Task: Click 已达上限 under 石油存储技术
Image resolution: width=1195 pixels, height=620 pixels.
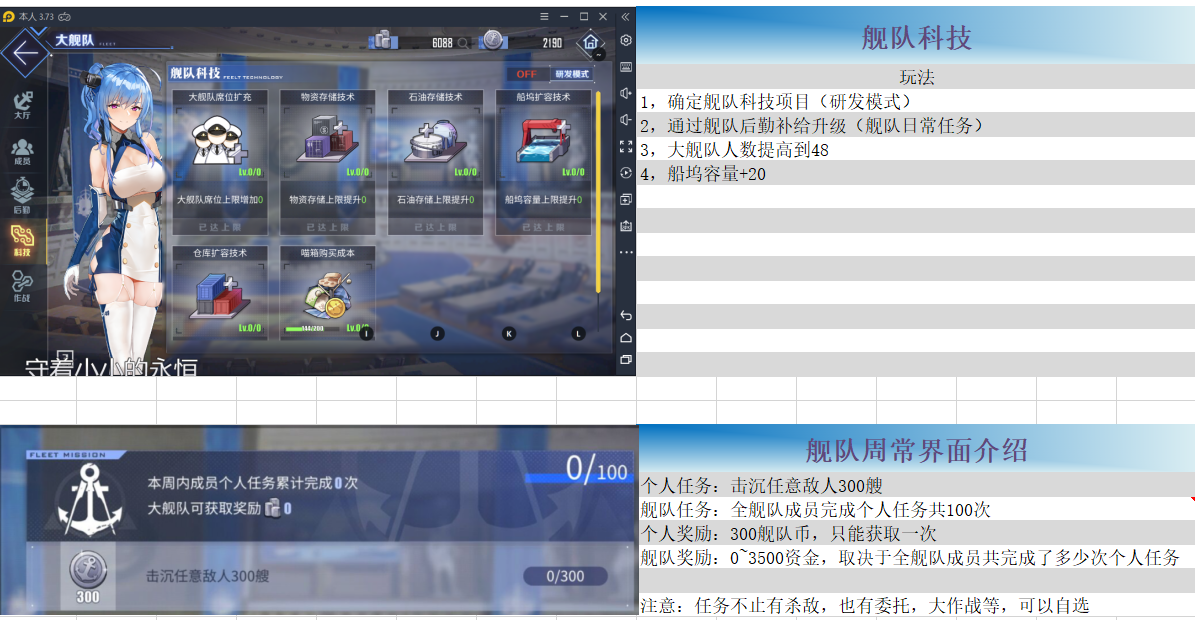Action: tap(435, 227)
